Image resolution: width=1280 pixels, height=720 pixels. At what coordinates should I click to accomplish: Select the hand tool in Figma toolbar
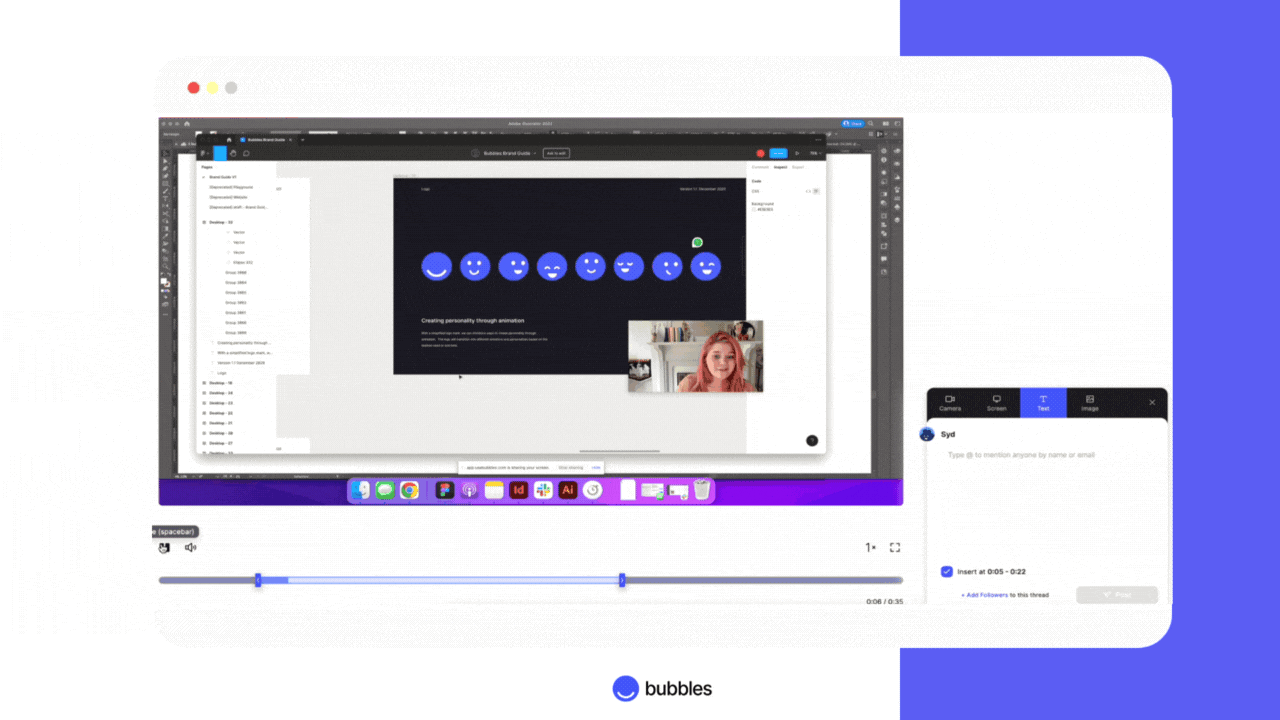click(233, 153)
